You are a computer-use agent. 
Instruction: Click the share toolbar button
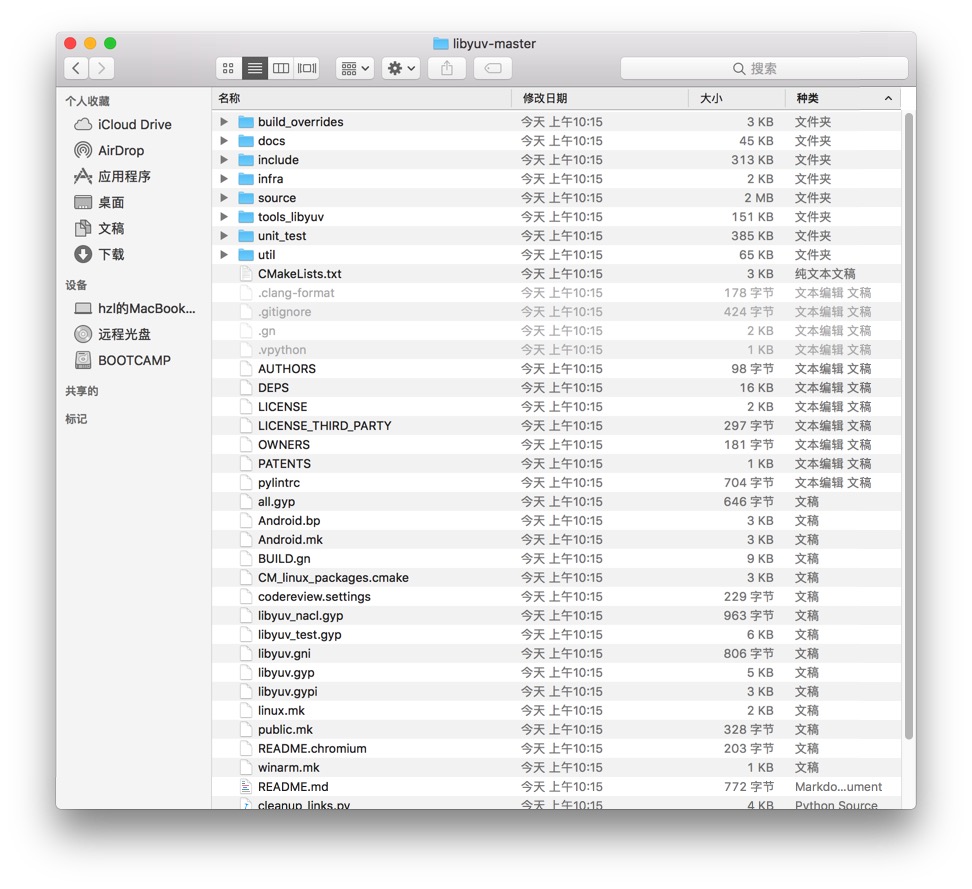click(447, 68)
